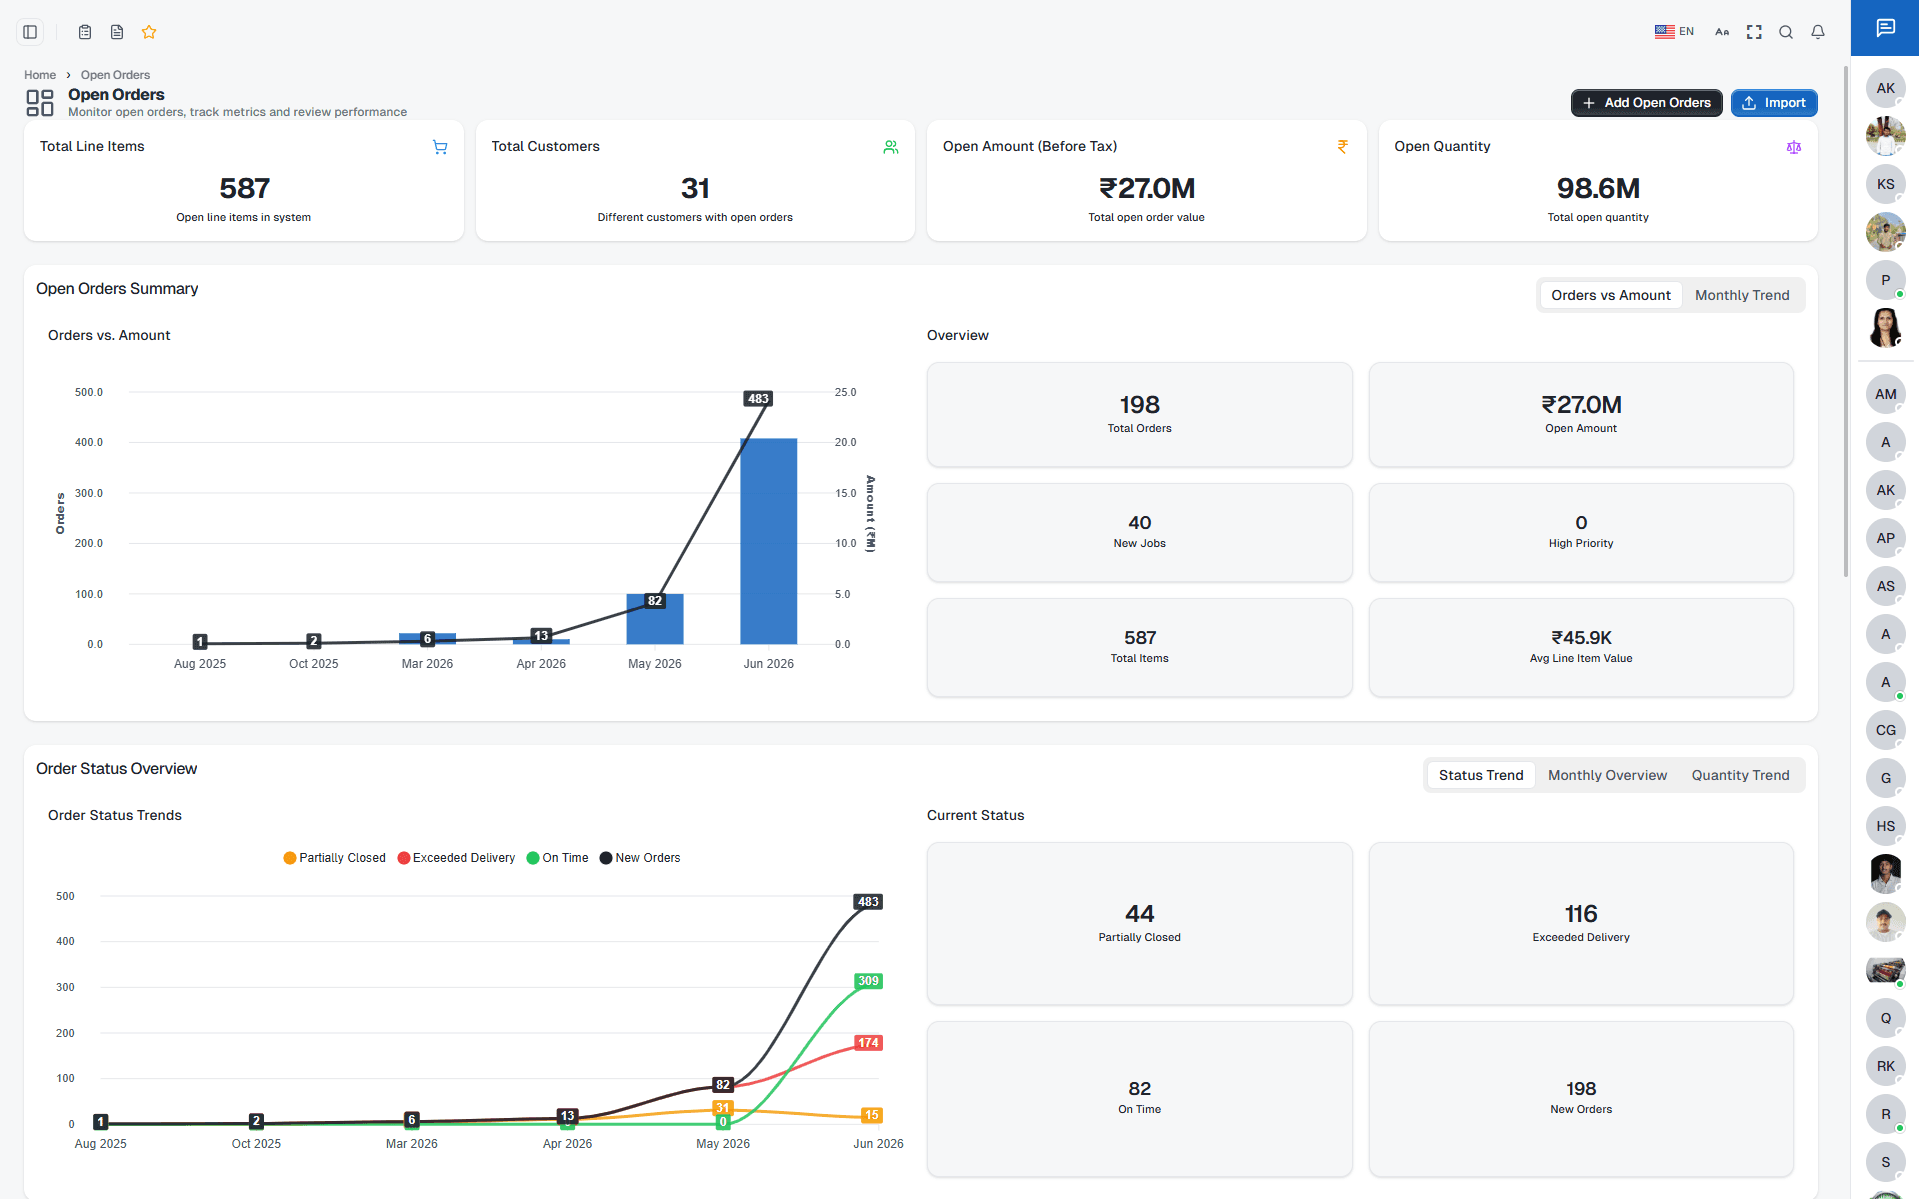
Task: Open the notifications bell
Action: coord(1818,32)
